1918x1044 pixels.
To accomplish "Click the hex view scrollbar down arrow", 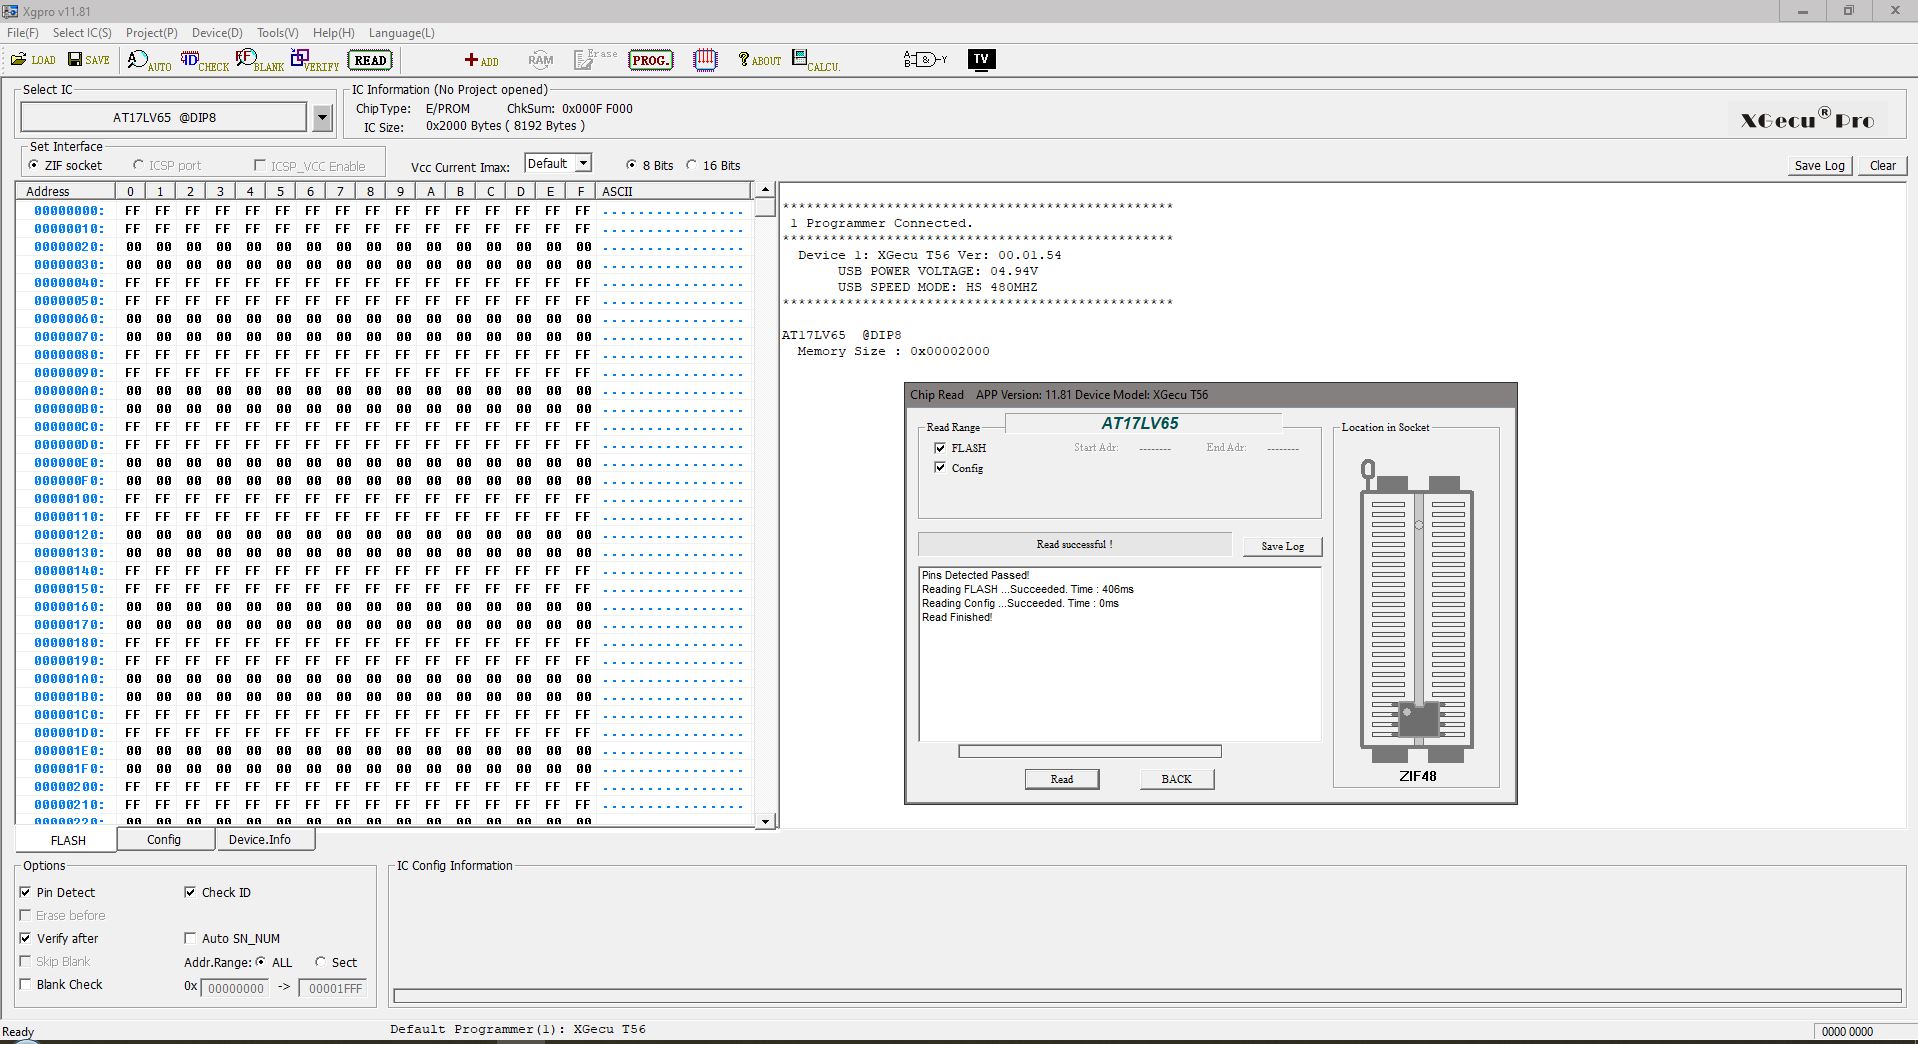I will click(765, 821).
